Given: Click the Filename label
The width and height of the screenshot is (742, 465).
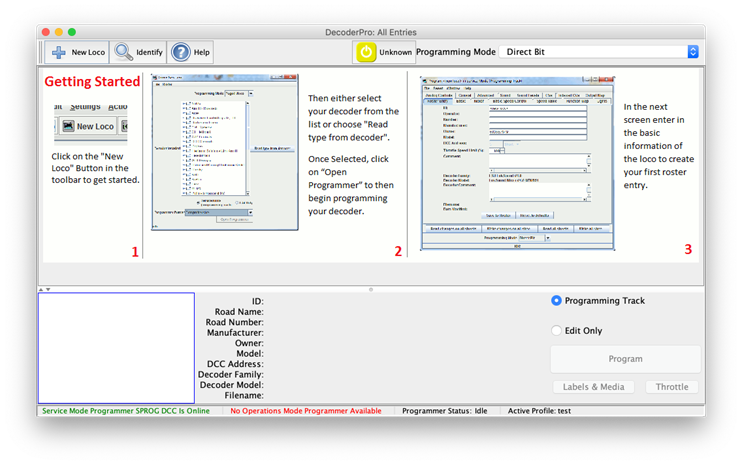Looking at the screenshot, I should pyautogui.click(x=244, y=395).
